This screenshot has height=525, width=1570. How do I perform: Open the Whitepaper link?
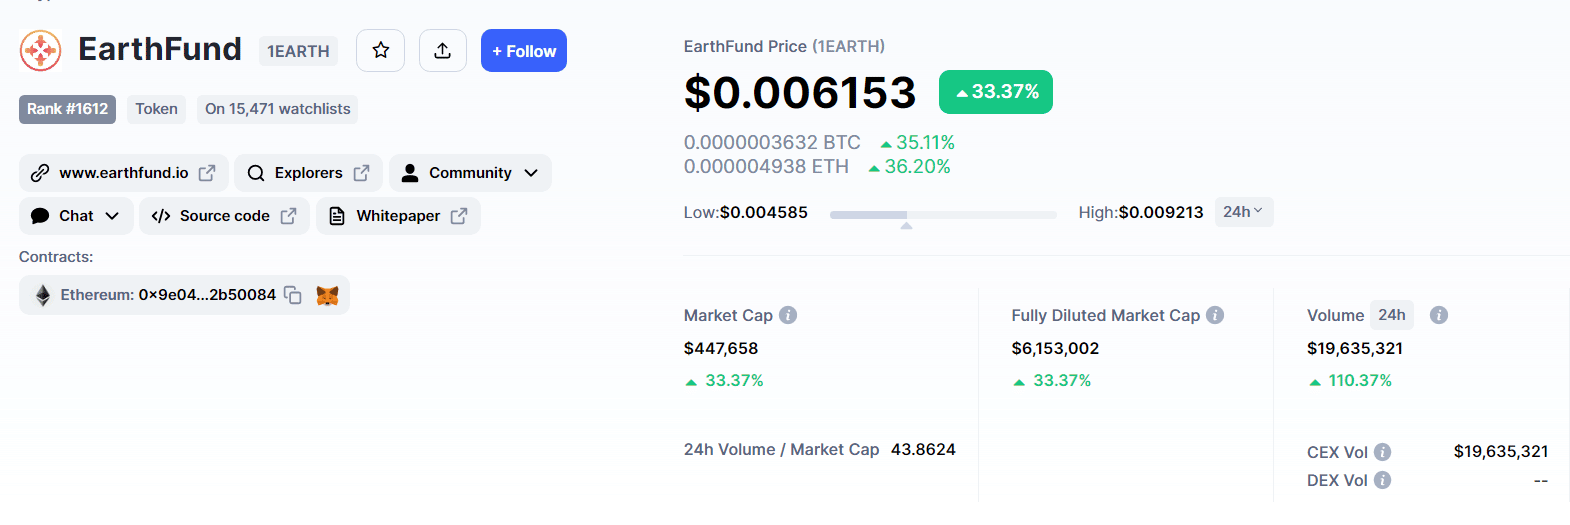[398, 216]
